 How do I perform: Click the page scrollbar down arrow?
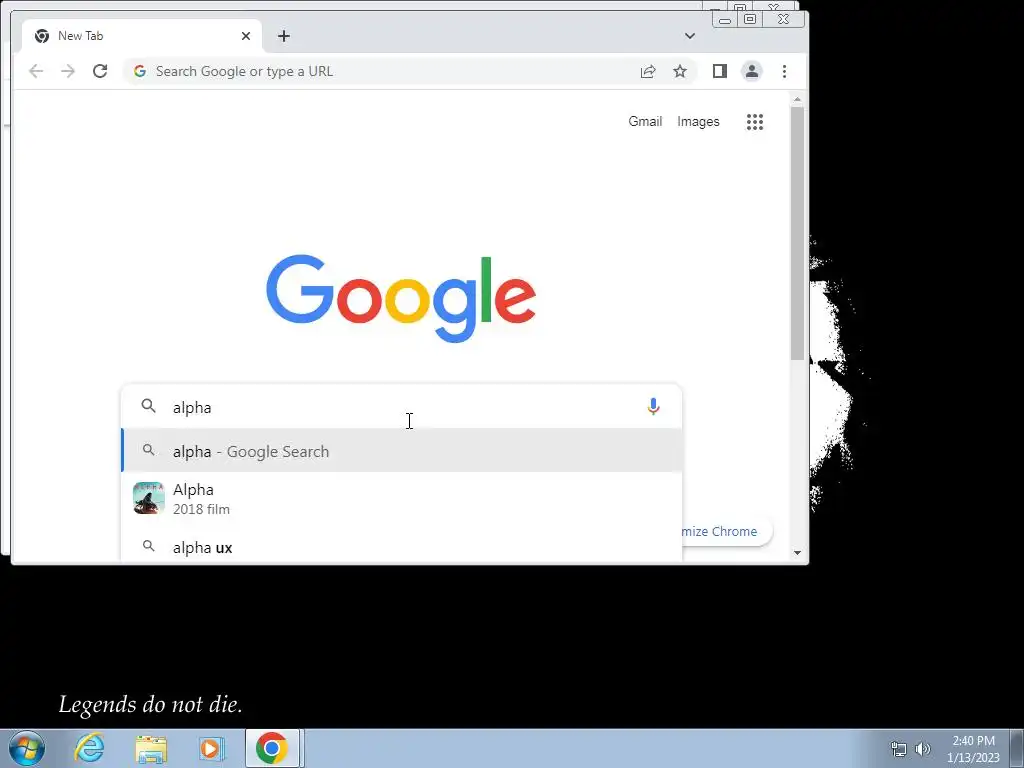[797, 552]
